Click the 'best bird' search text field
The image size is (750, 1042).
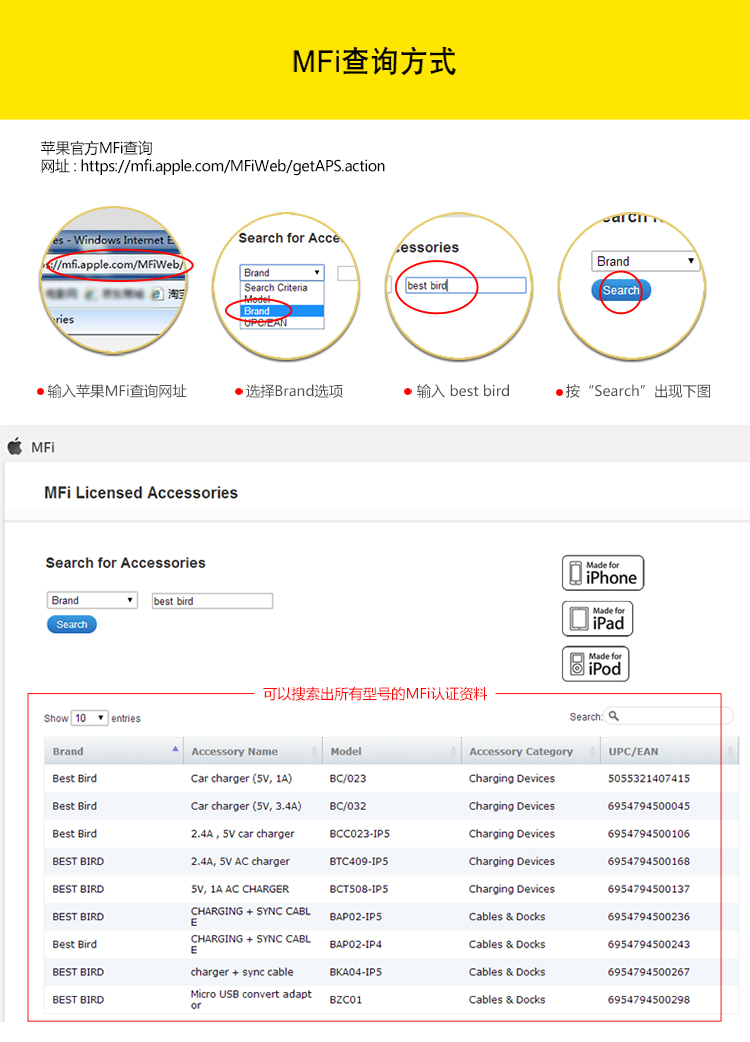pos(212,601)
